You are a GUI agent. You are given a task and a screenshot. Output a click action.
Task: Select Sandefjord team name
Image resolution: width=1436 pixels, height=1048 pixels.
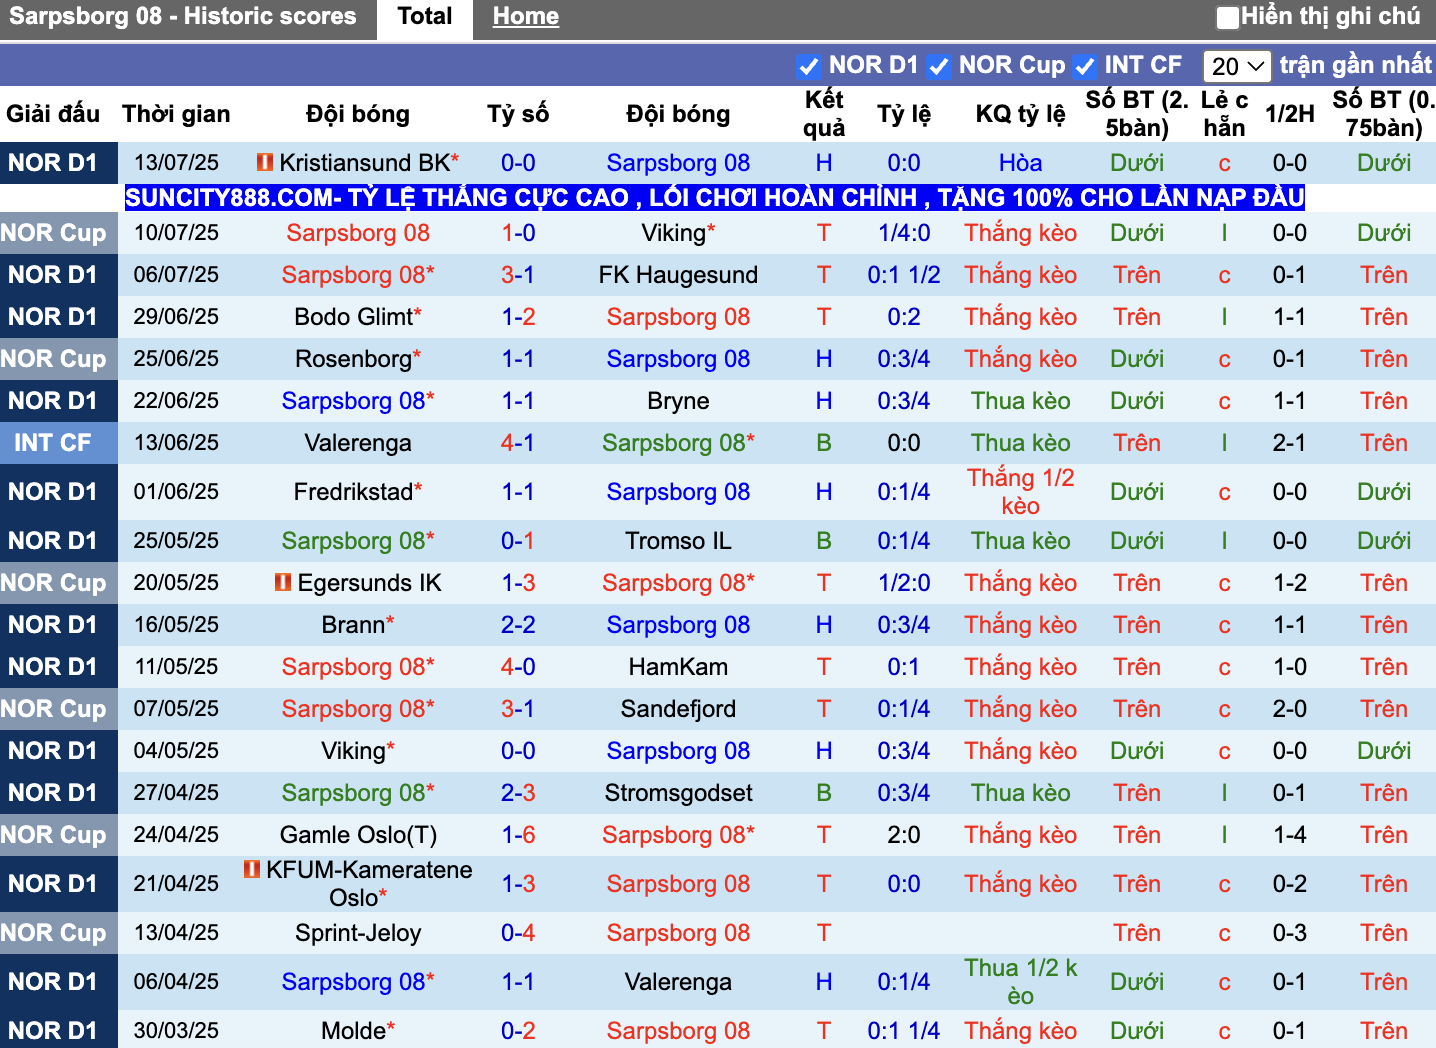click(x=678, y=709)
